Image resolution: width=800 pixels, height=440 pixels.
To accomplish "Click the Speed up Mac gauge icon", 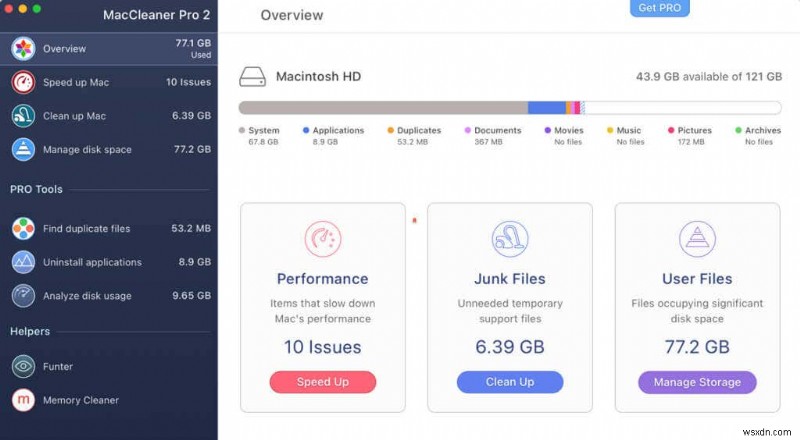I will (x=23, y=82).
